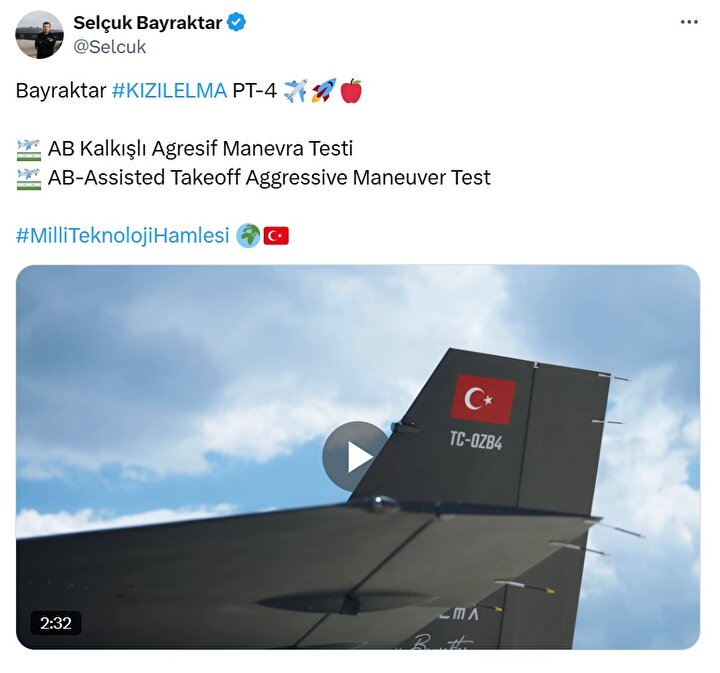Viewport: 720px width, 673px height.
Task: Click takeoff emoji before AB-Assisted Takeoff line
Action: pyautogui.click(x=28, y=179)
